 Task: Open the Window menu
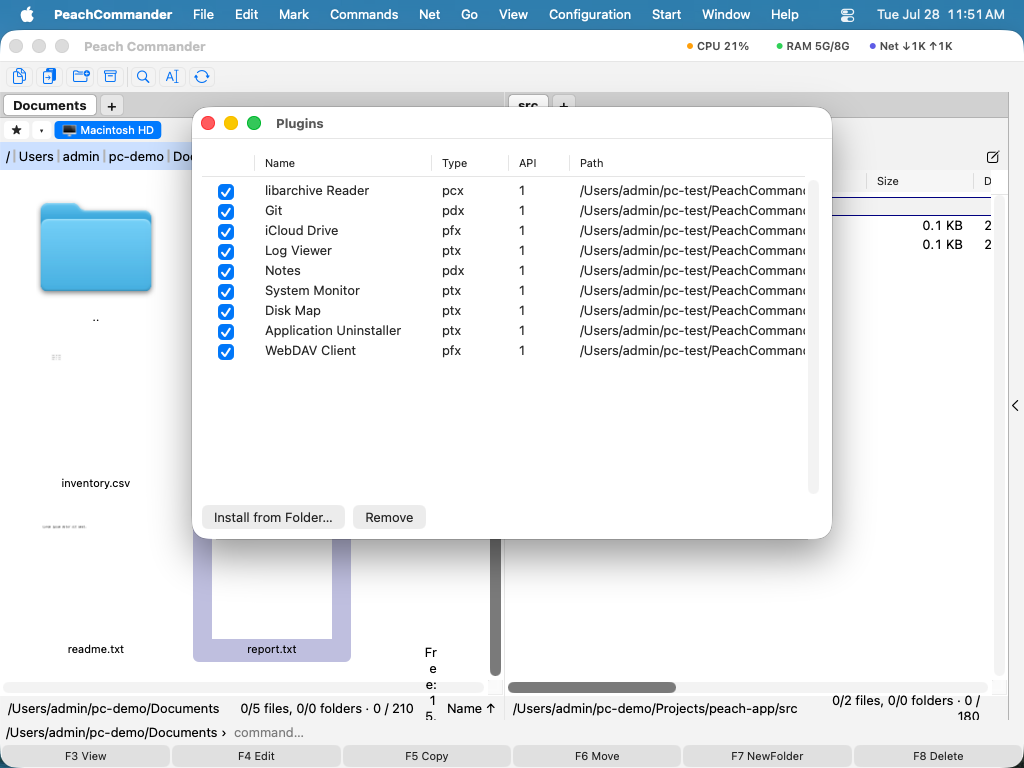point(726,14)
